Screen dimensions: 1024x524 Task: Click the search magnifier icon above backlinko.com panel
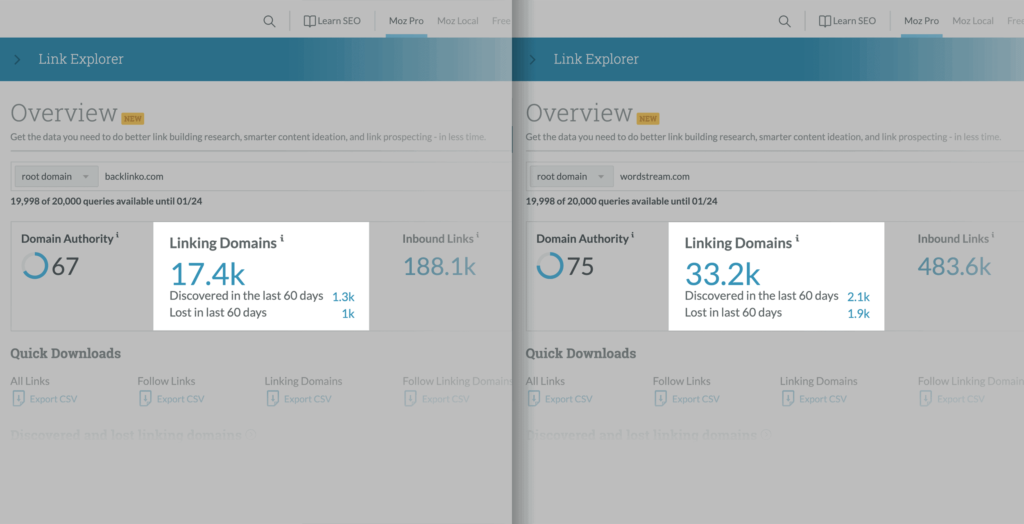tap(269, 21)
